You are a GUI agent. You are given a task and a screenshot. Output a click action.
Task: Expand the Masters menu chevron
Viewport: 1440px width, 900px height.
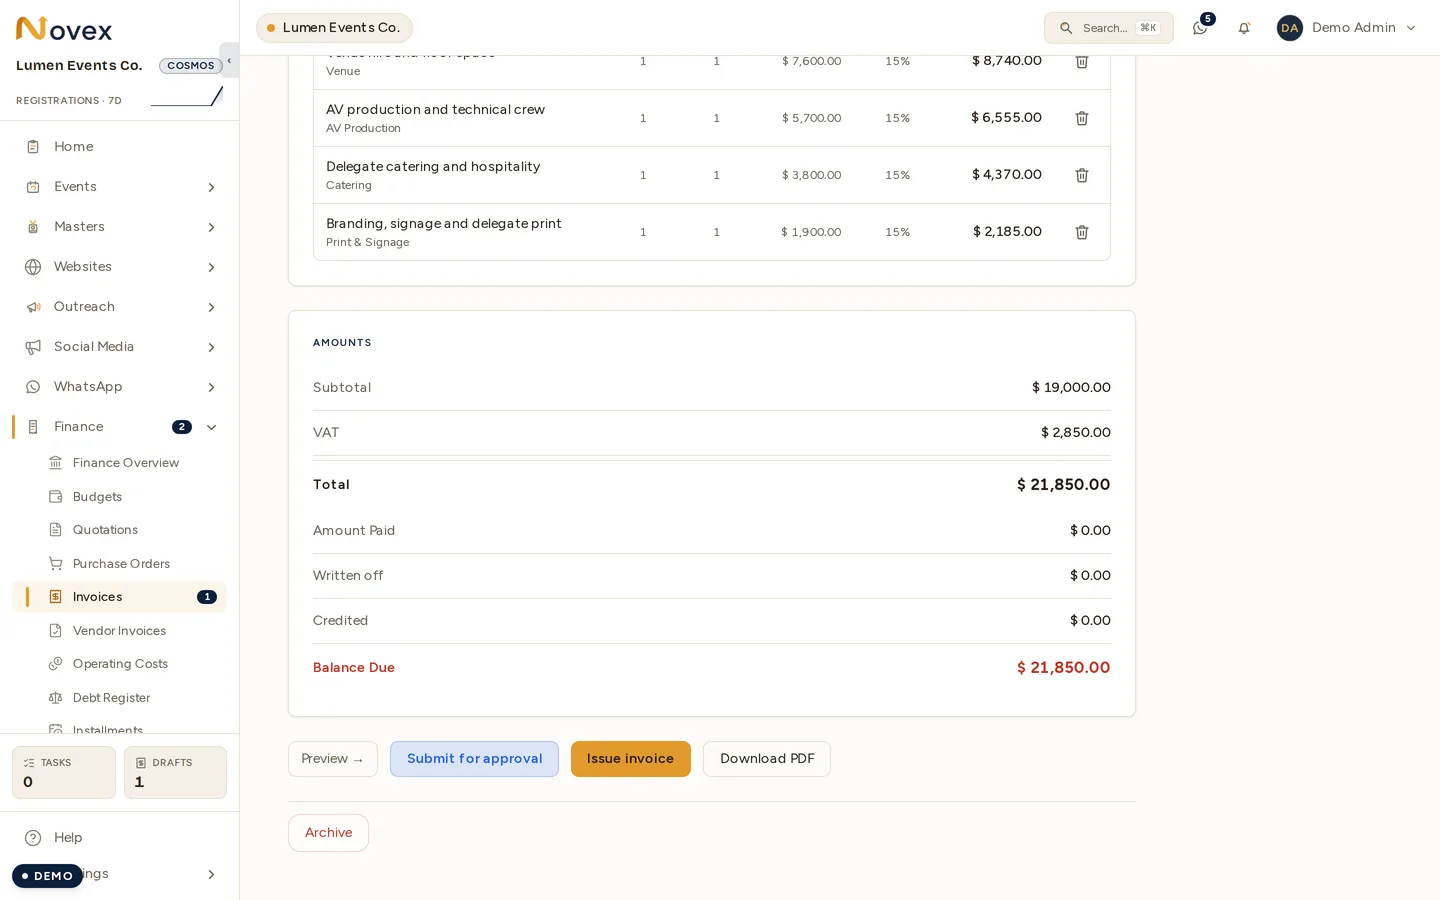click(211, 227)
